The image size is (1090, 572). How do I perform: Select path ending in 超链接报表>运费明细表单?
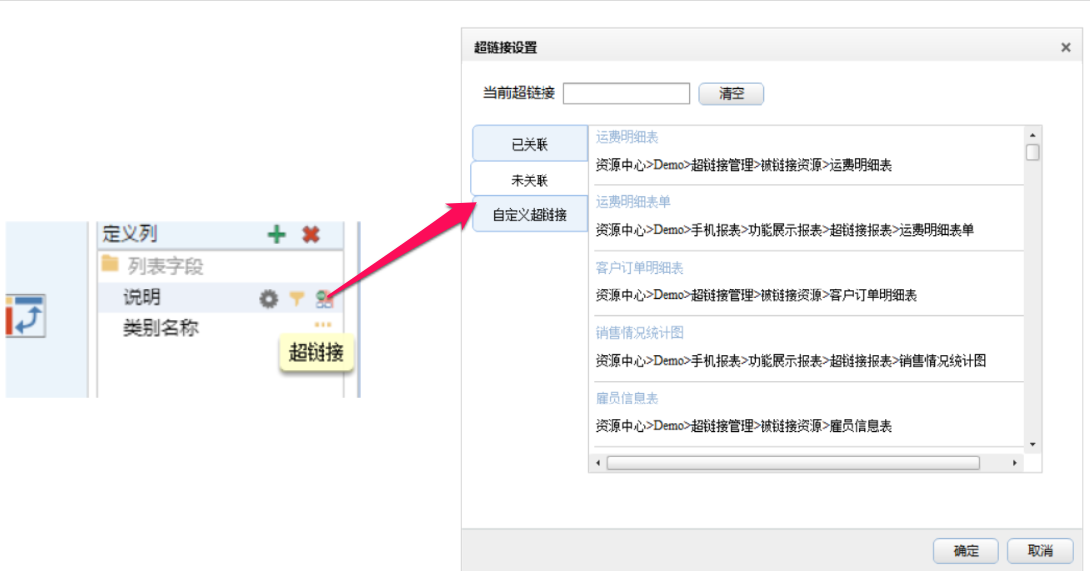(784, 230)
